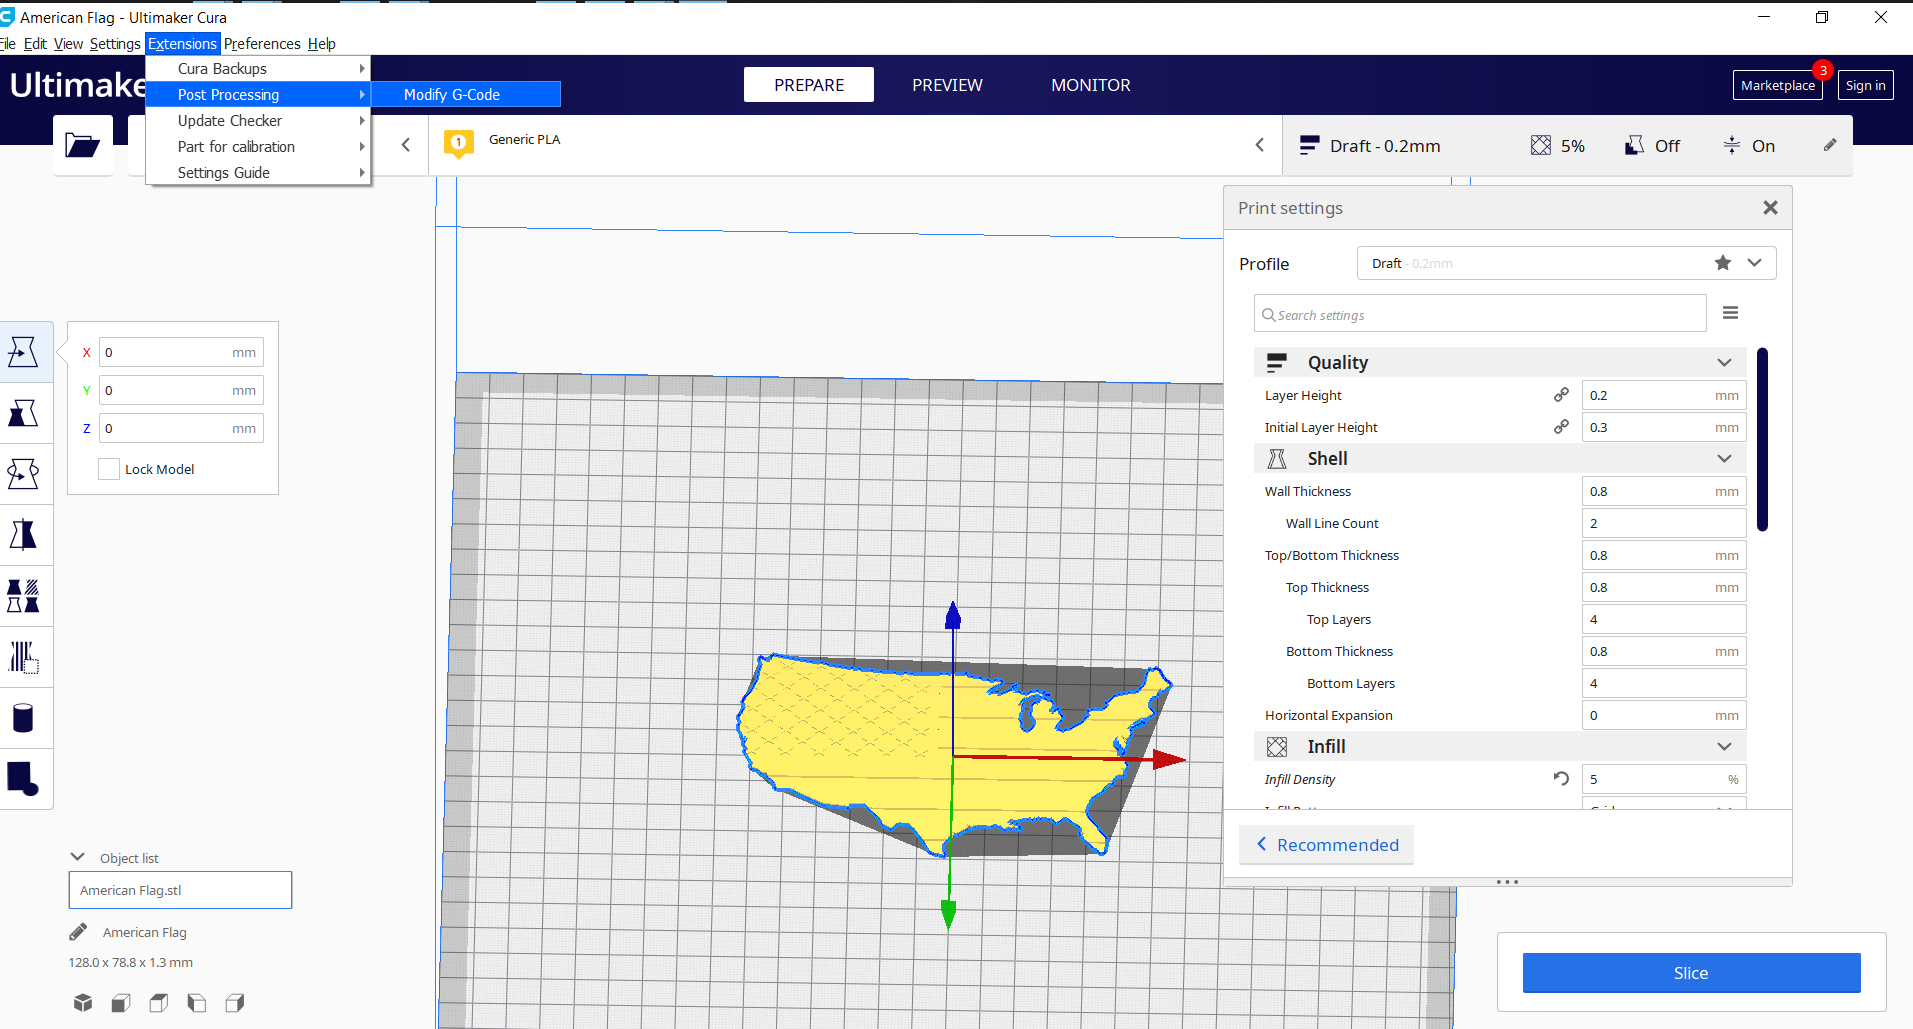Screen dimensions: 1913x1029
Task: Select the Scale tool in left toolbar
Action: pyautogui.click(x=23, y=413)
